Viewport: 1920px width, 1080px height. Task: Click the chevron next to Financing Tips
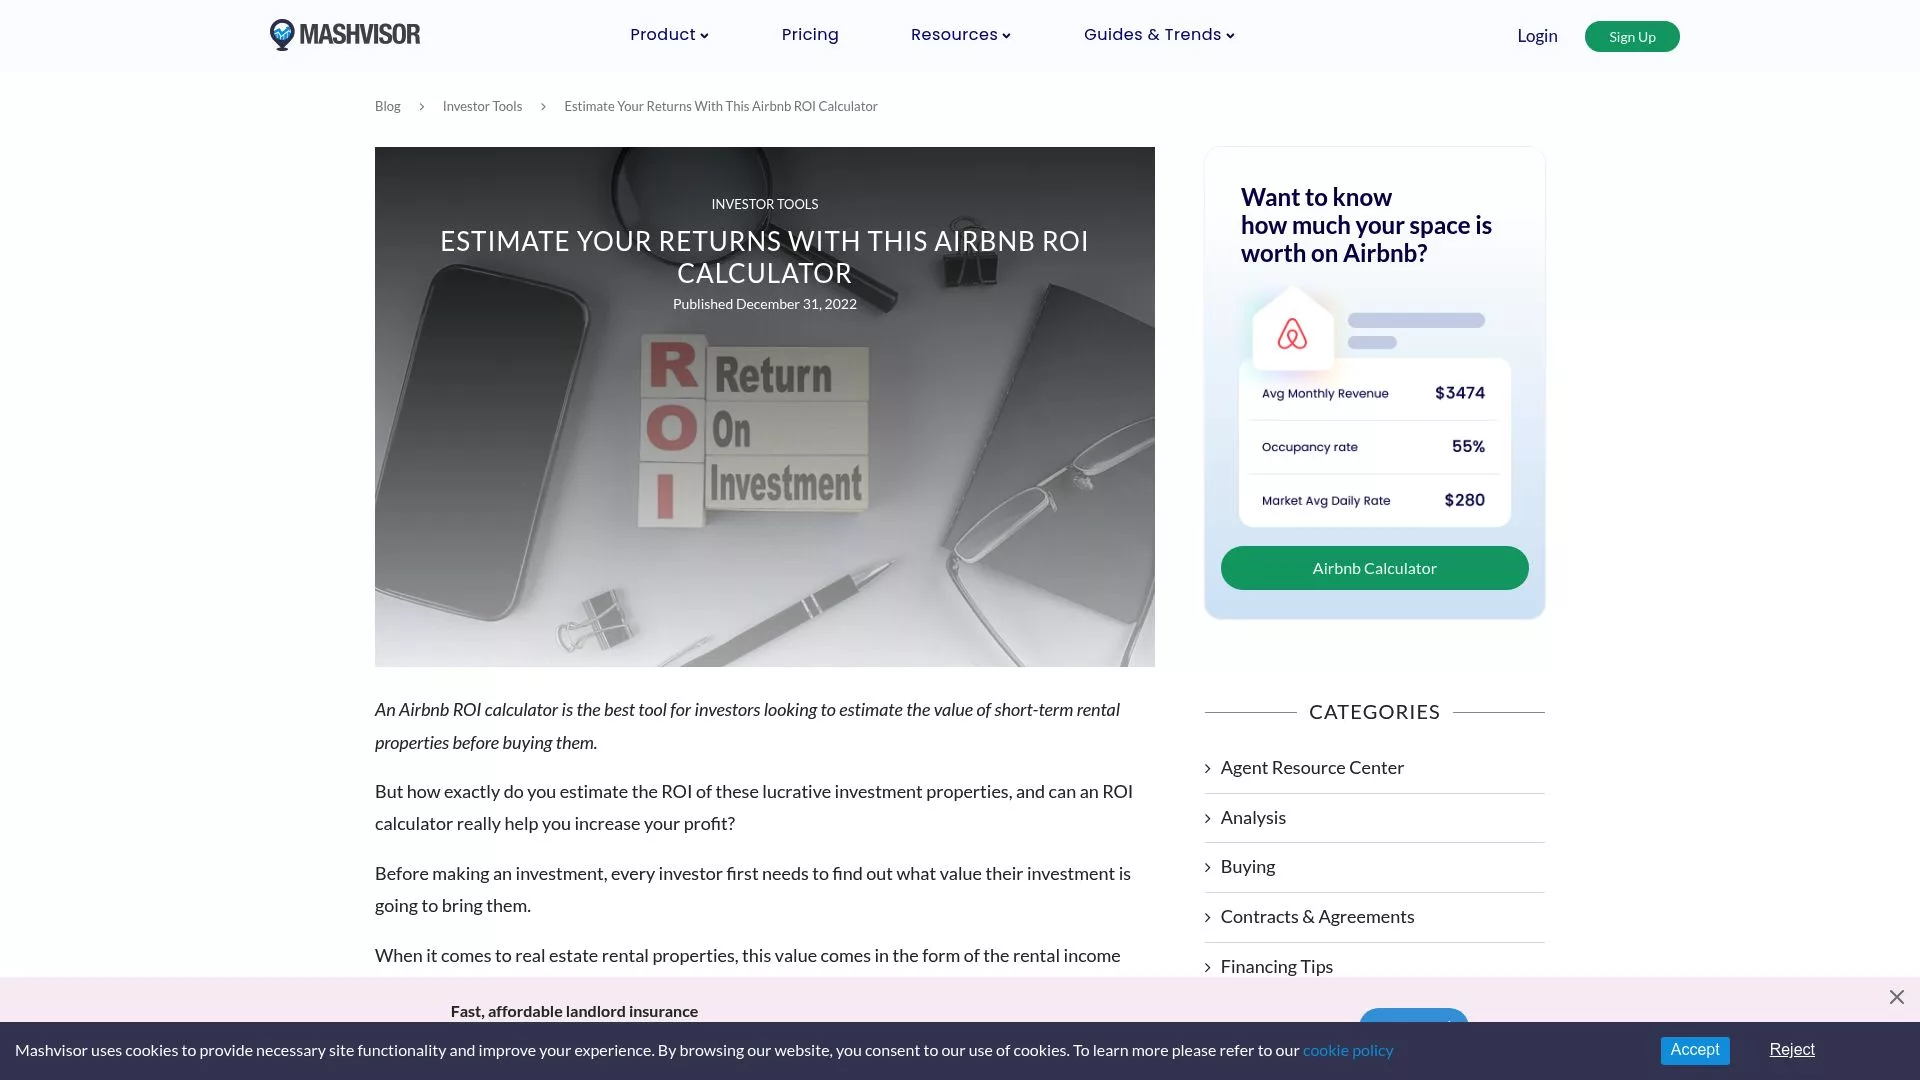[x=1209, y=966]
